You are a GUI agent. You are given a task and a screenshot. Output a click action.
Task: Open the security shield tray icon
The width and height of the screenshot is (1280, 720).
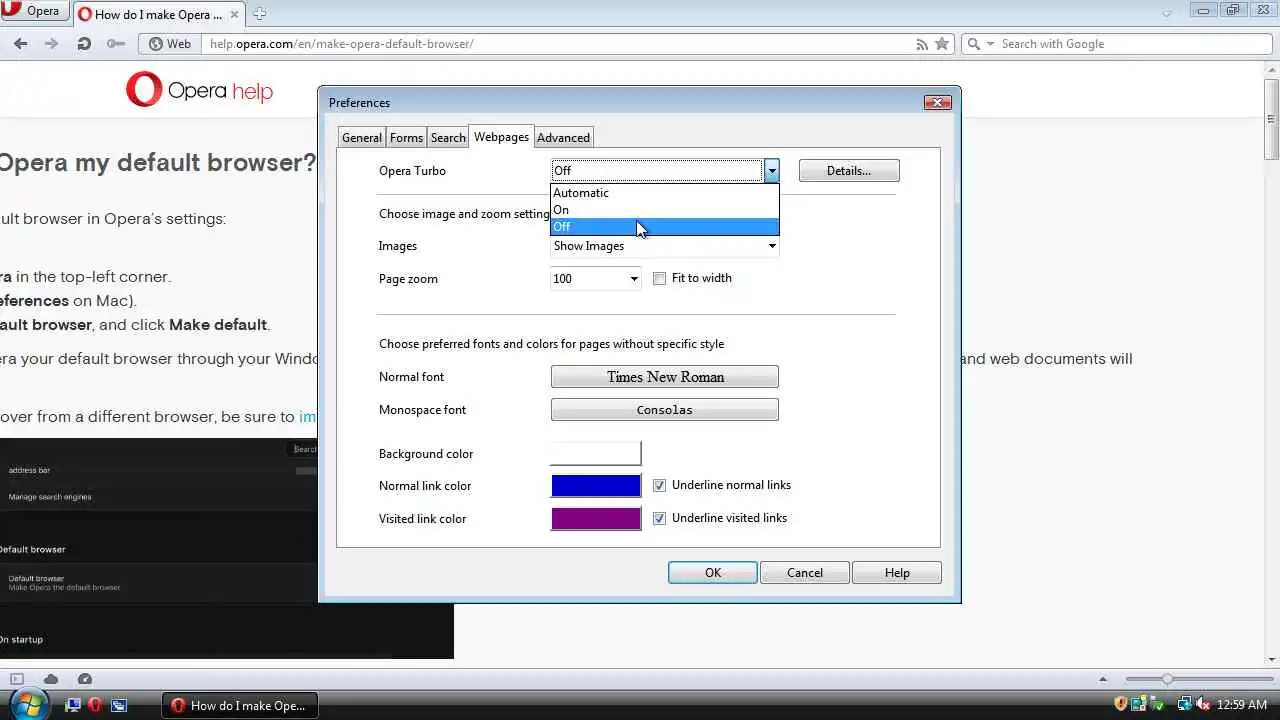coord(1121,705)
